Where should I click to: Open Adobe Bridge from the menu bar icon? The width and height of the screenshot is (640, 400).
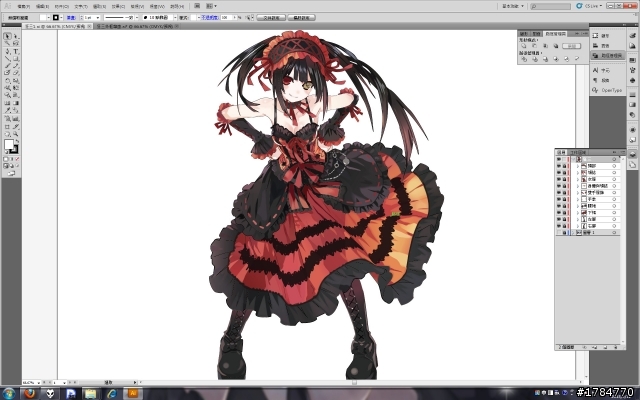click(197, 6)
